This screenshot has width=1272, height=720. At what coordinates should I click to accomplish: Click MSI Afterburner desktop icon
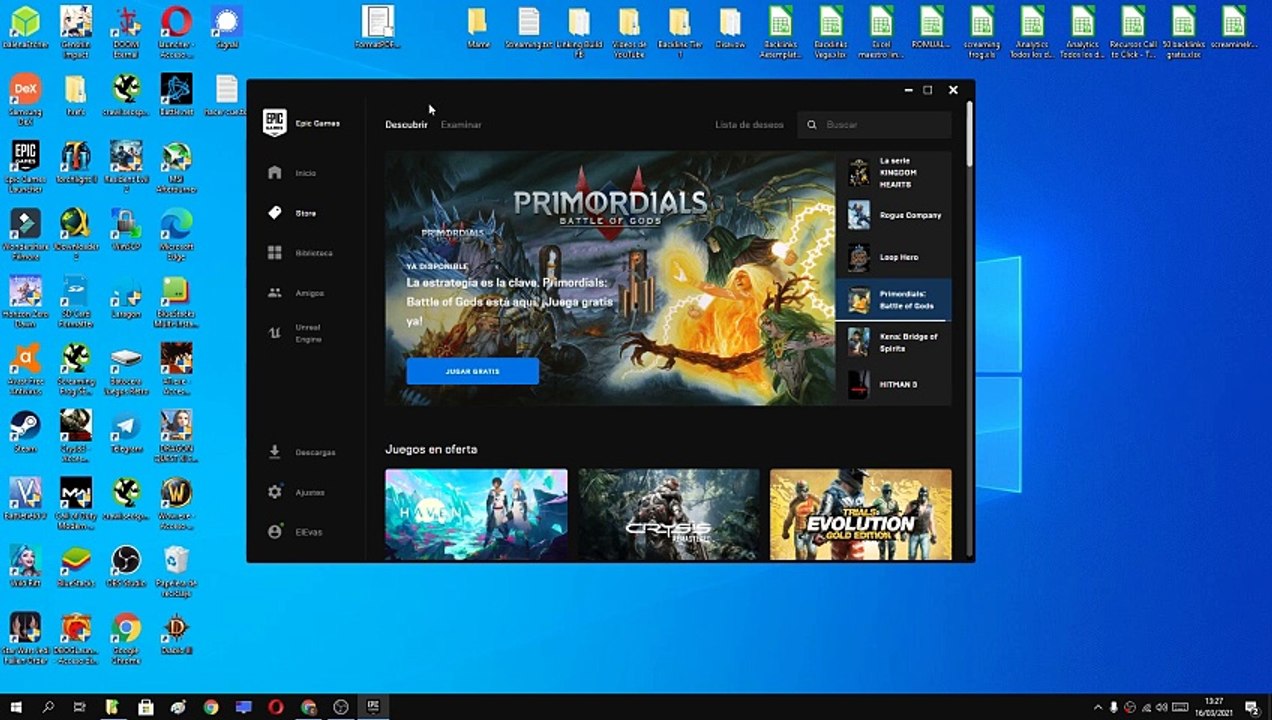177,166
